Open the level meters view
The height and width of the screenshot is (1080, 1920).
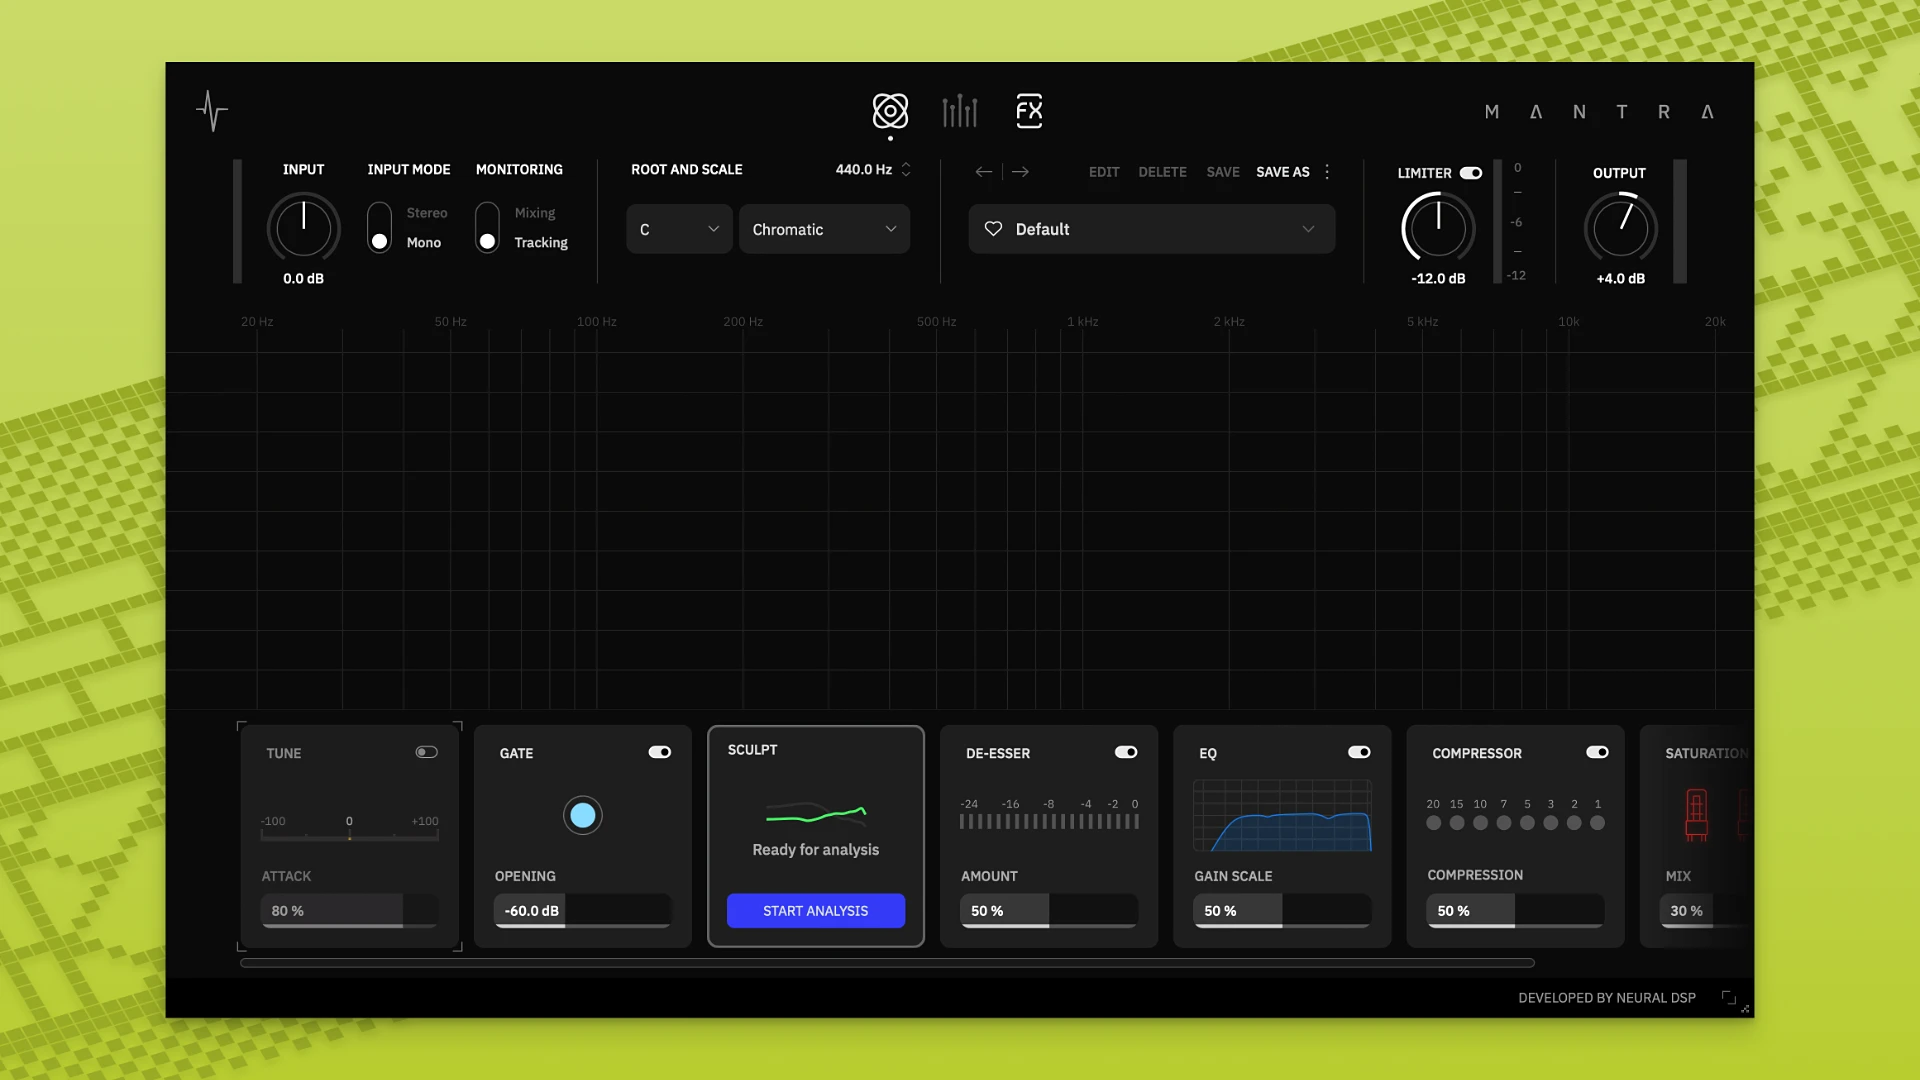point(959,111)
